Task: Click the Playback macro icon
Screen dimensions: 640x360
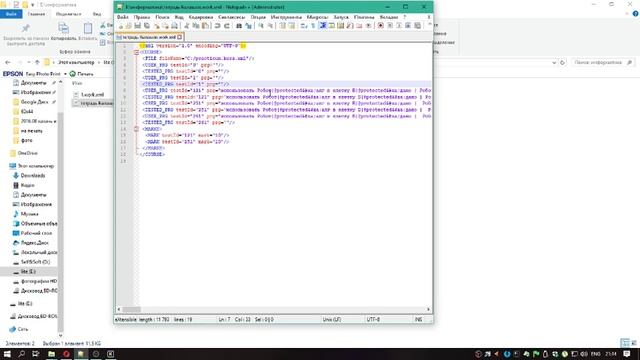Action: (399, 26)
